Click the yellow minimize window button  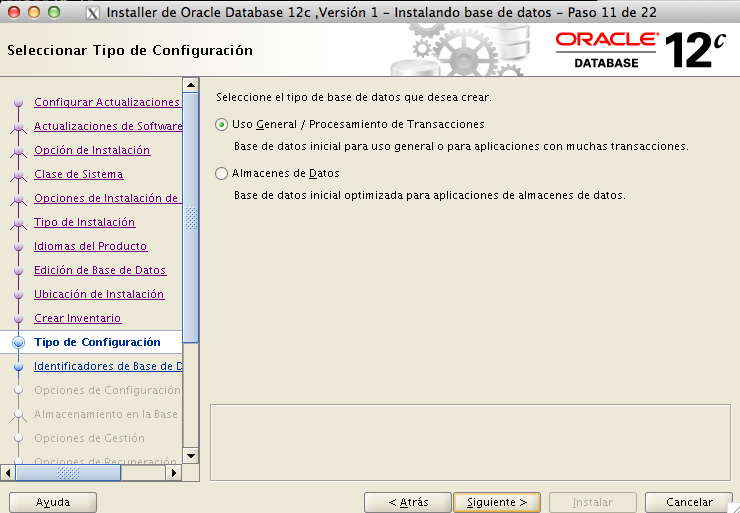[34, 12]
